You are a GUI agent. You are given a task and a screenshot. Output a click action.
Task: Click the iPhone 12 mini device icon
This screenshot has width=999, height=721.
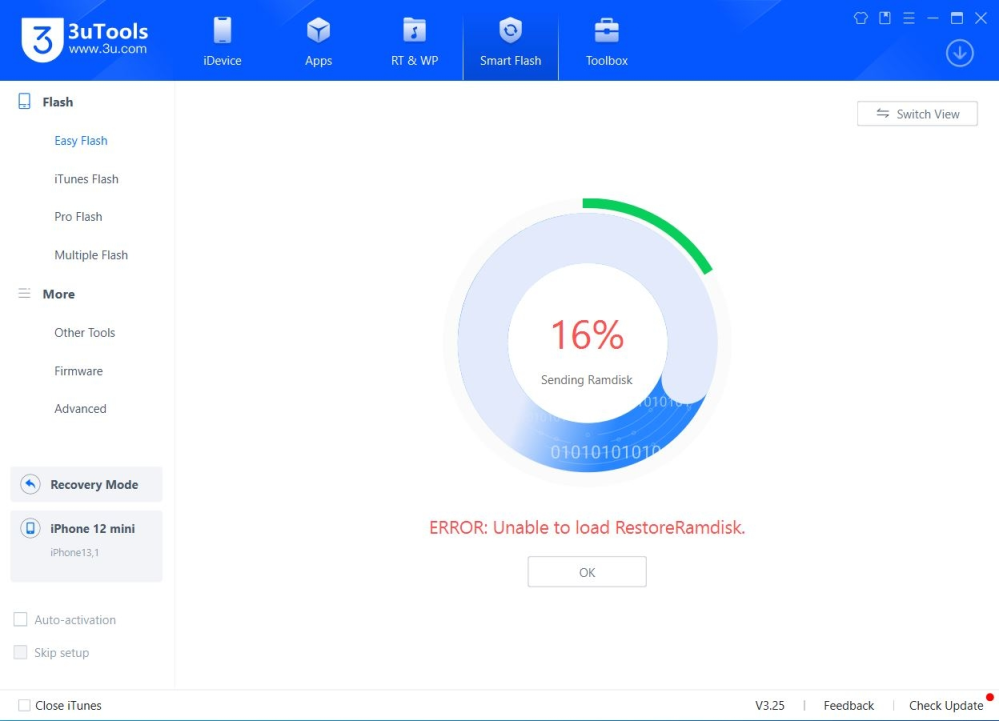pos(30,528)
